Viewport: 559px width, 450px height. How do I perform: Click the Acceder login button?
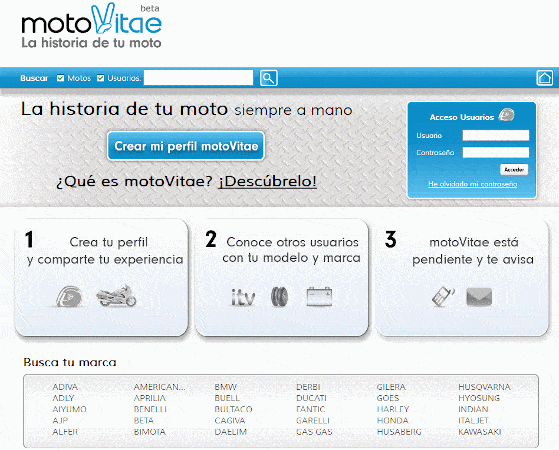pyautogui.click(x=514, y=169)
